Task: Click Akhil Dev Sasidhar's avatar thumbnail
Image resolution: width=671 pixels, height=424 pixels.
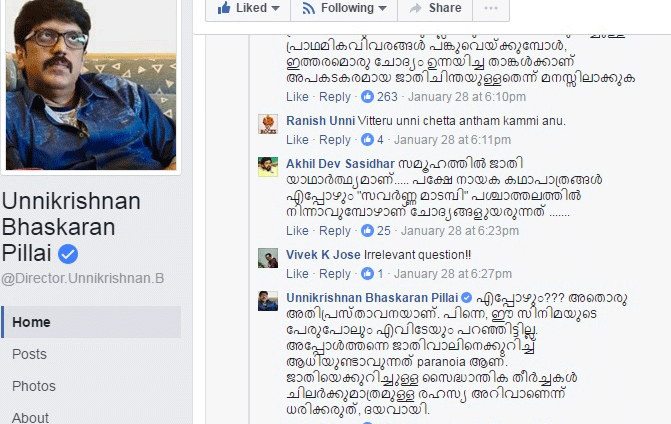Action: click(x=268, y=167)
